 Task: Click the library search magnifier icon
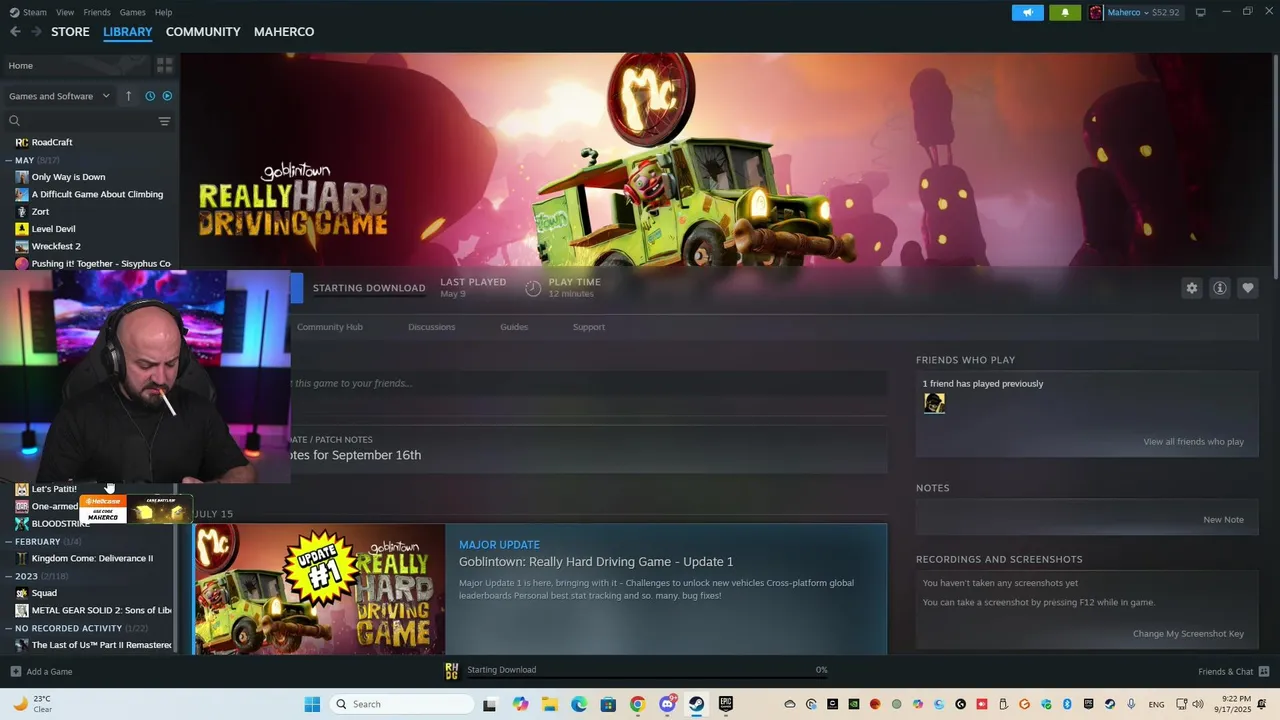coord(14,121)
